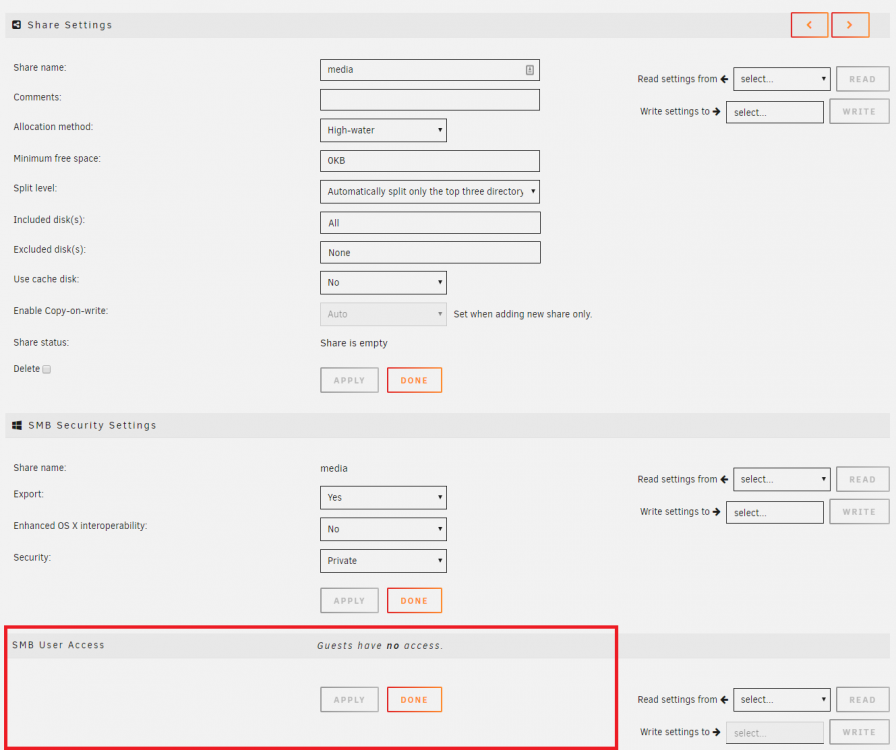Click SMB User Access 'Write settings to' selector
Screen dimensions: 896x750
774,732
